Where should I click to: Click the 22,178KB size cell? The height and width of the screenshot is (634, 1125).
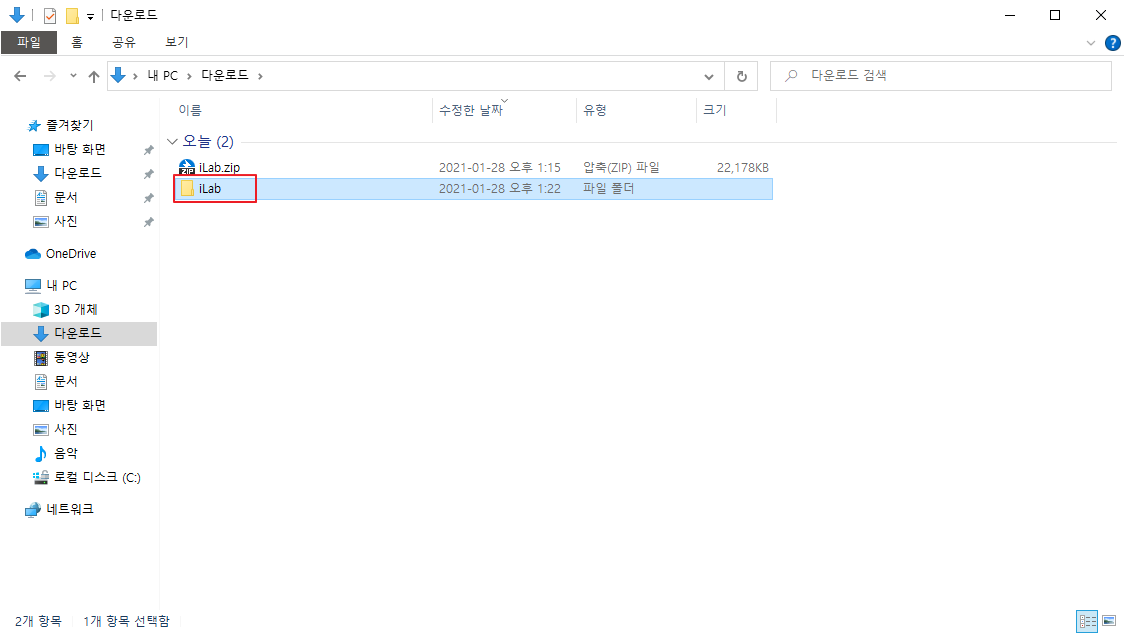743,168
